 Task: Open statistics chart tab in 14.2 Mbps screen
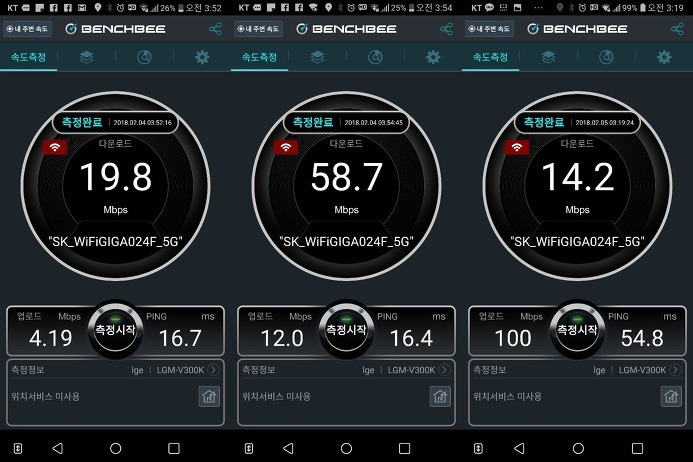pos(606,57)
